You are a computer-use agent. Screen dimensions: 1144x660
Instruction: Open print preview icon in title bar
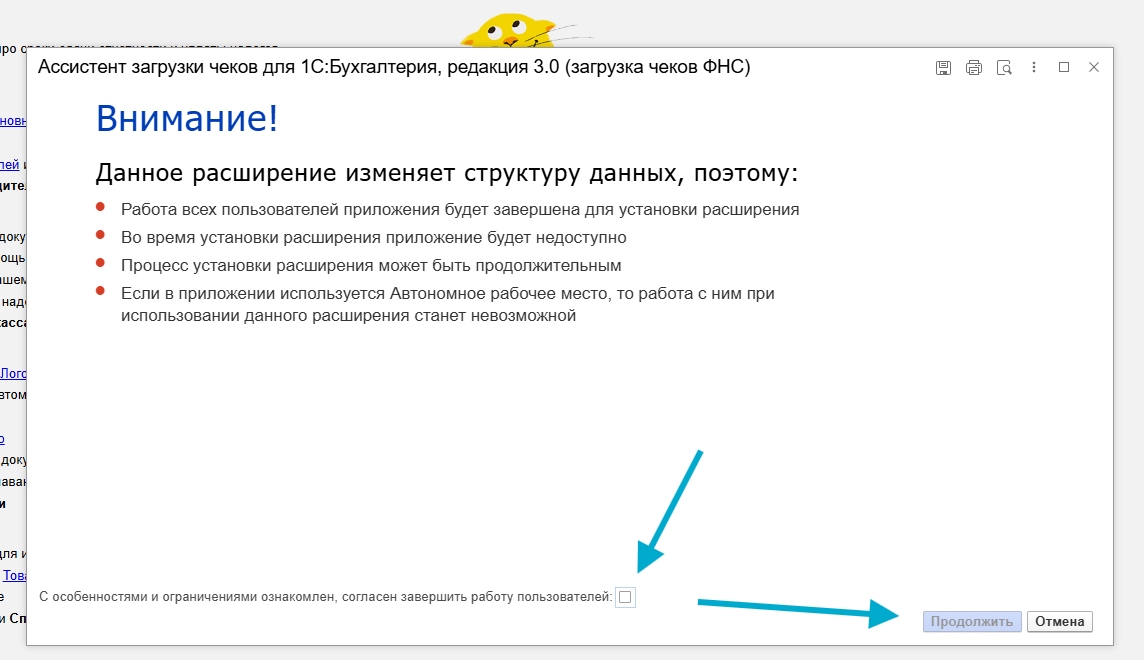[1004, 68]
